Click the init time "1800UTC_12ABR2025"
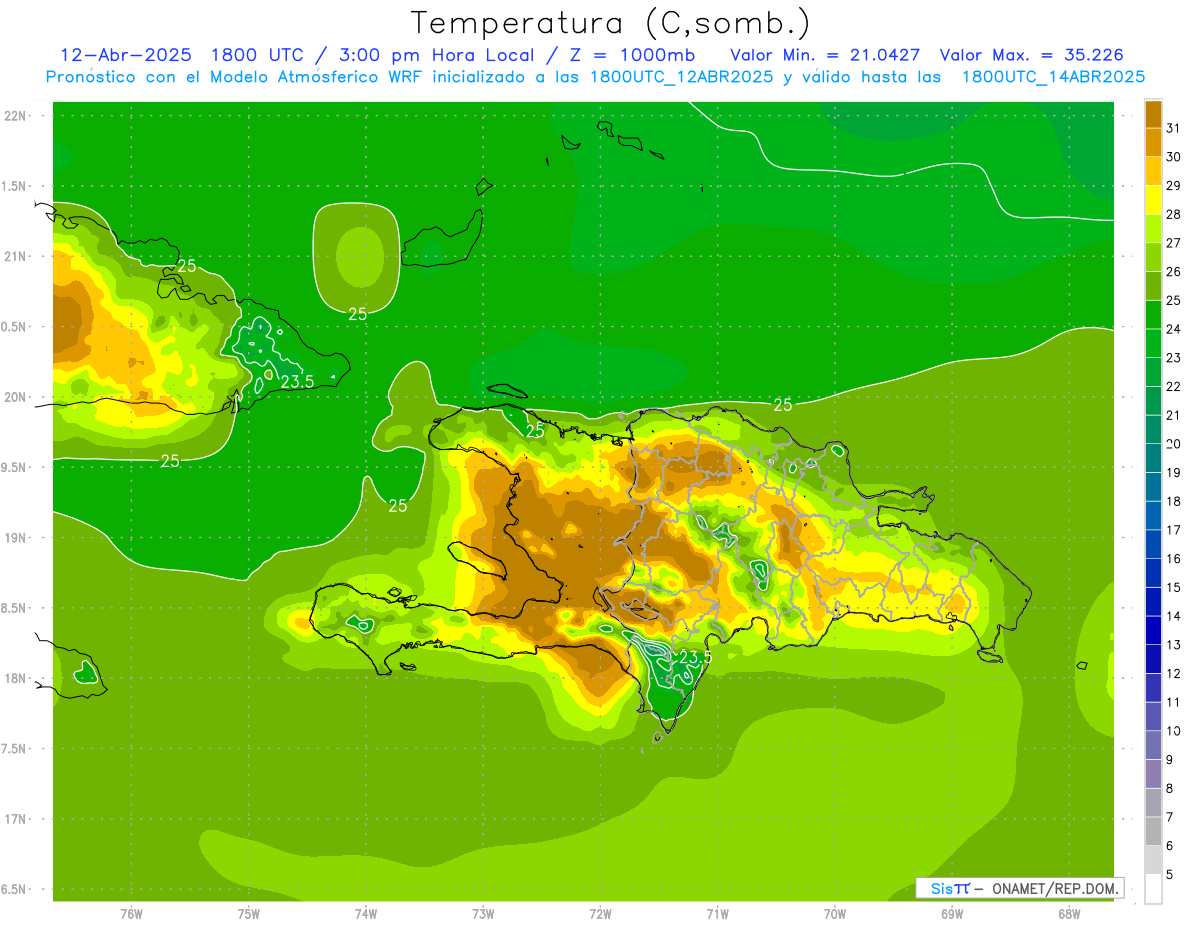Image resolution: width=1200 pixels, height=927 pixels. pos(682,77)
